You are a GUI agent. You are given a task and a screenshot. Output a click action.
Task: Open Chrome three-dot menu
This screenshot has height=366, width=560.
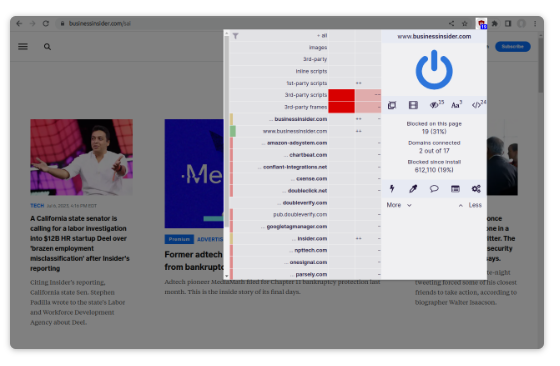[535, 24]
